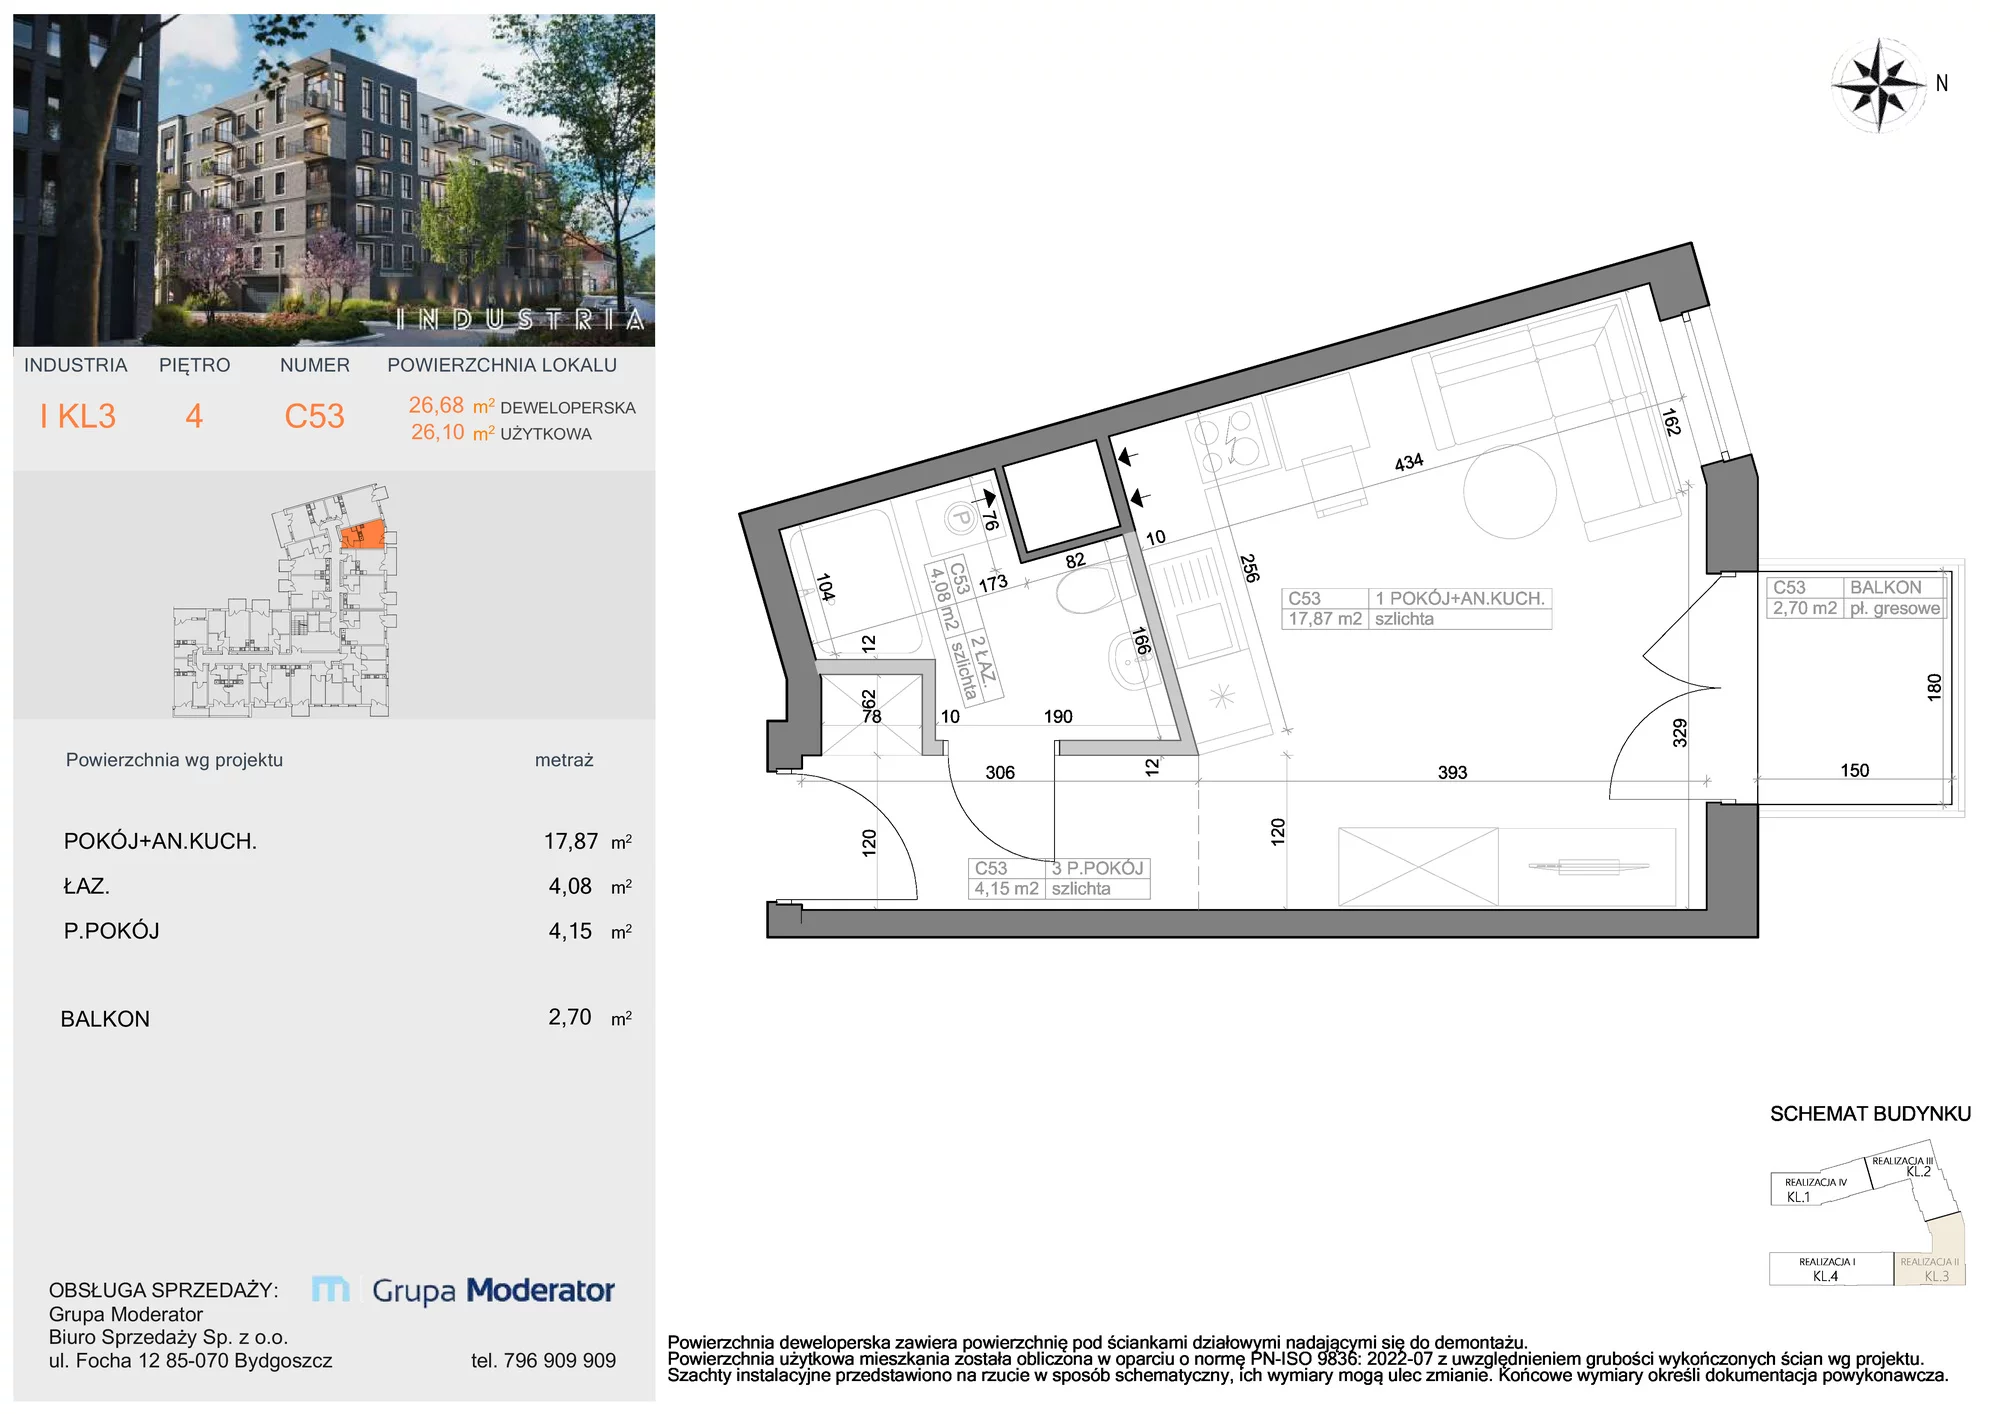Click the 'POKÓJ+AN.KUCH.' row in area list
The width and height of the screenshot is (2000, 1414).
(348, 841)
